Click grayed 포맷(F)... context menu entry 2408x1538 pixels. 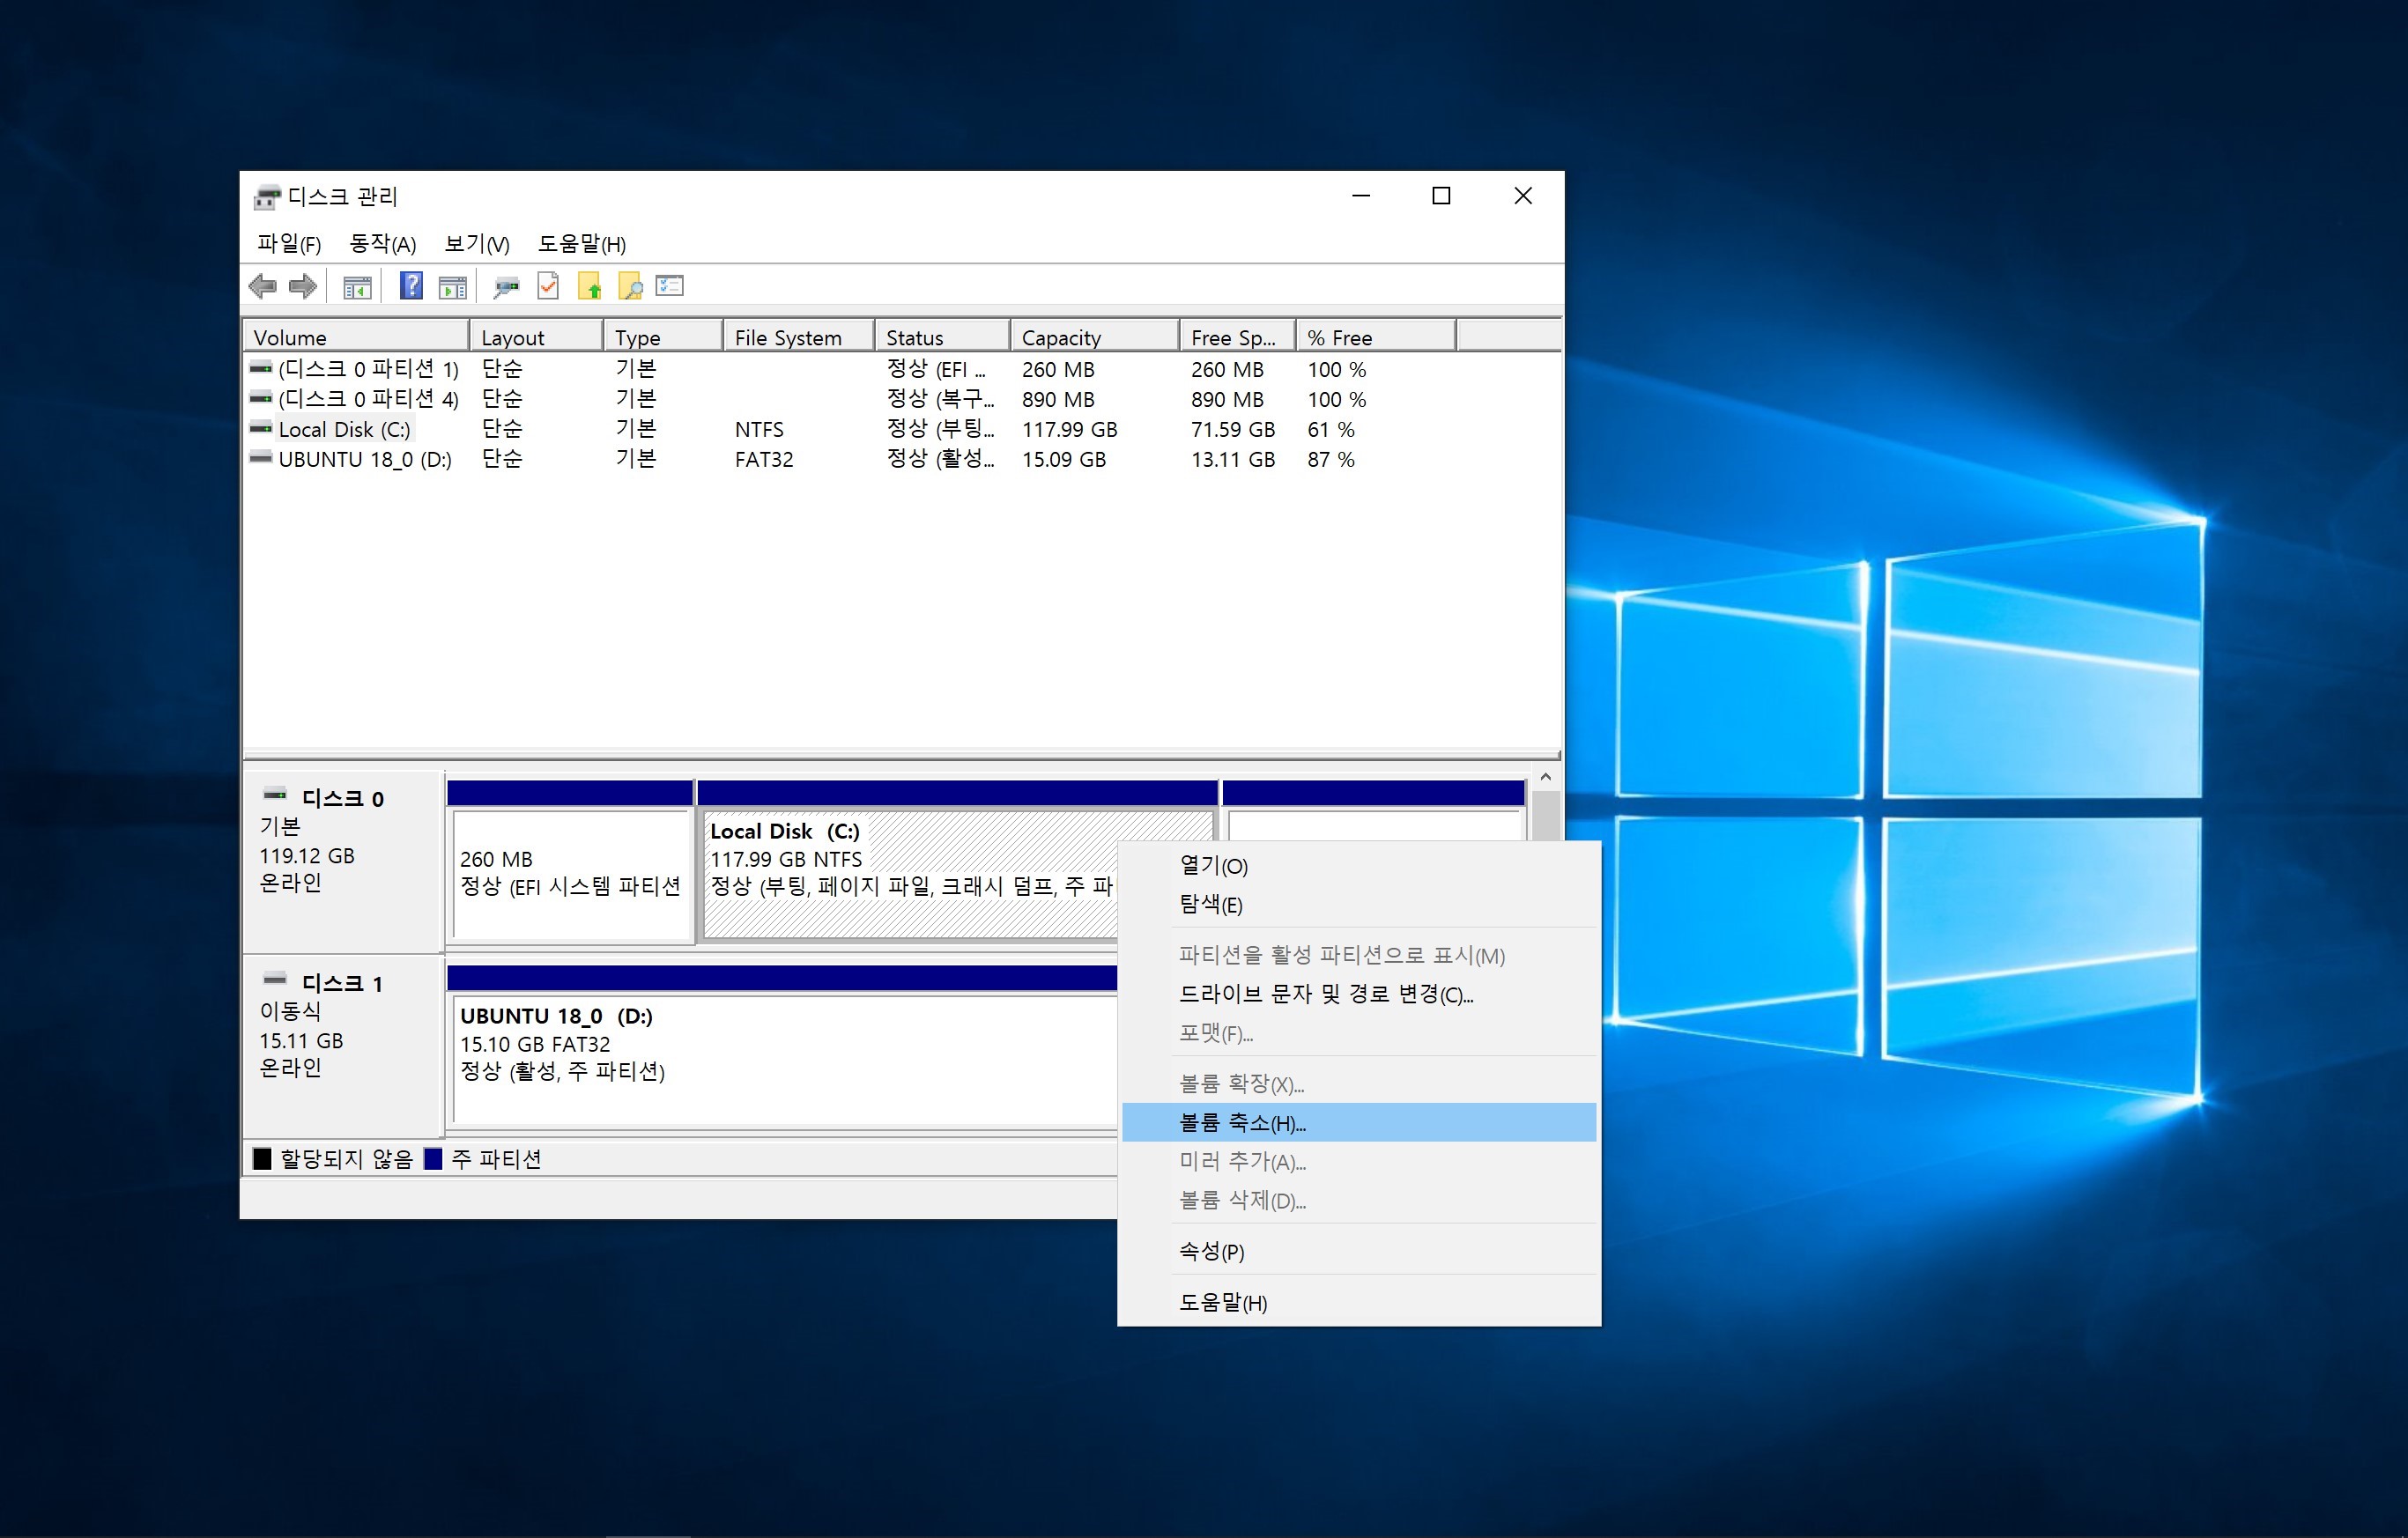coord(1359,1033)
